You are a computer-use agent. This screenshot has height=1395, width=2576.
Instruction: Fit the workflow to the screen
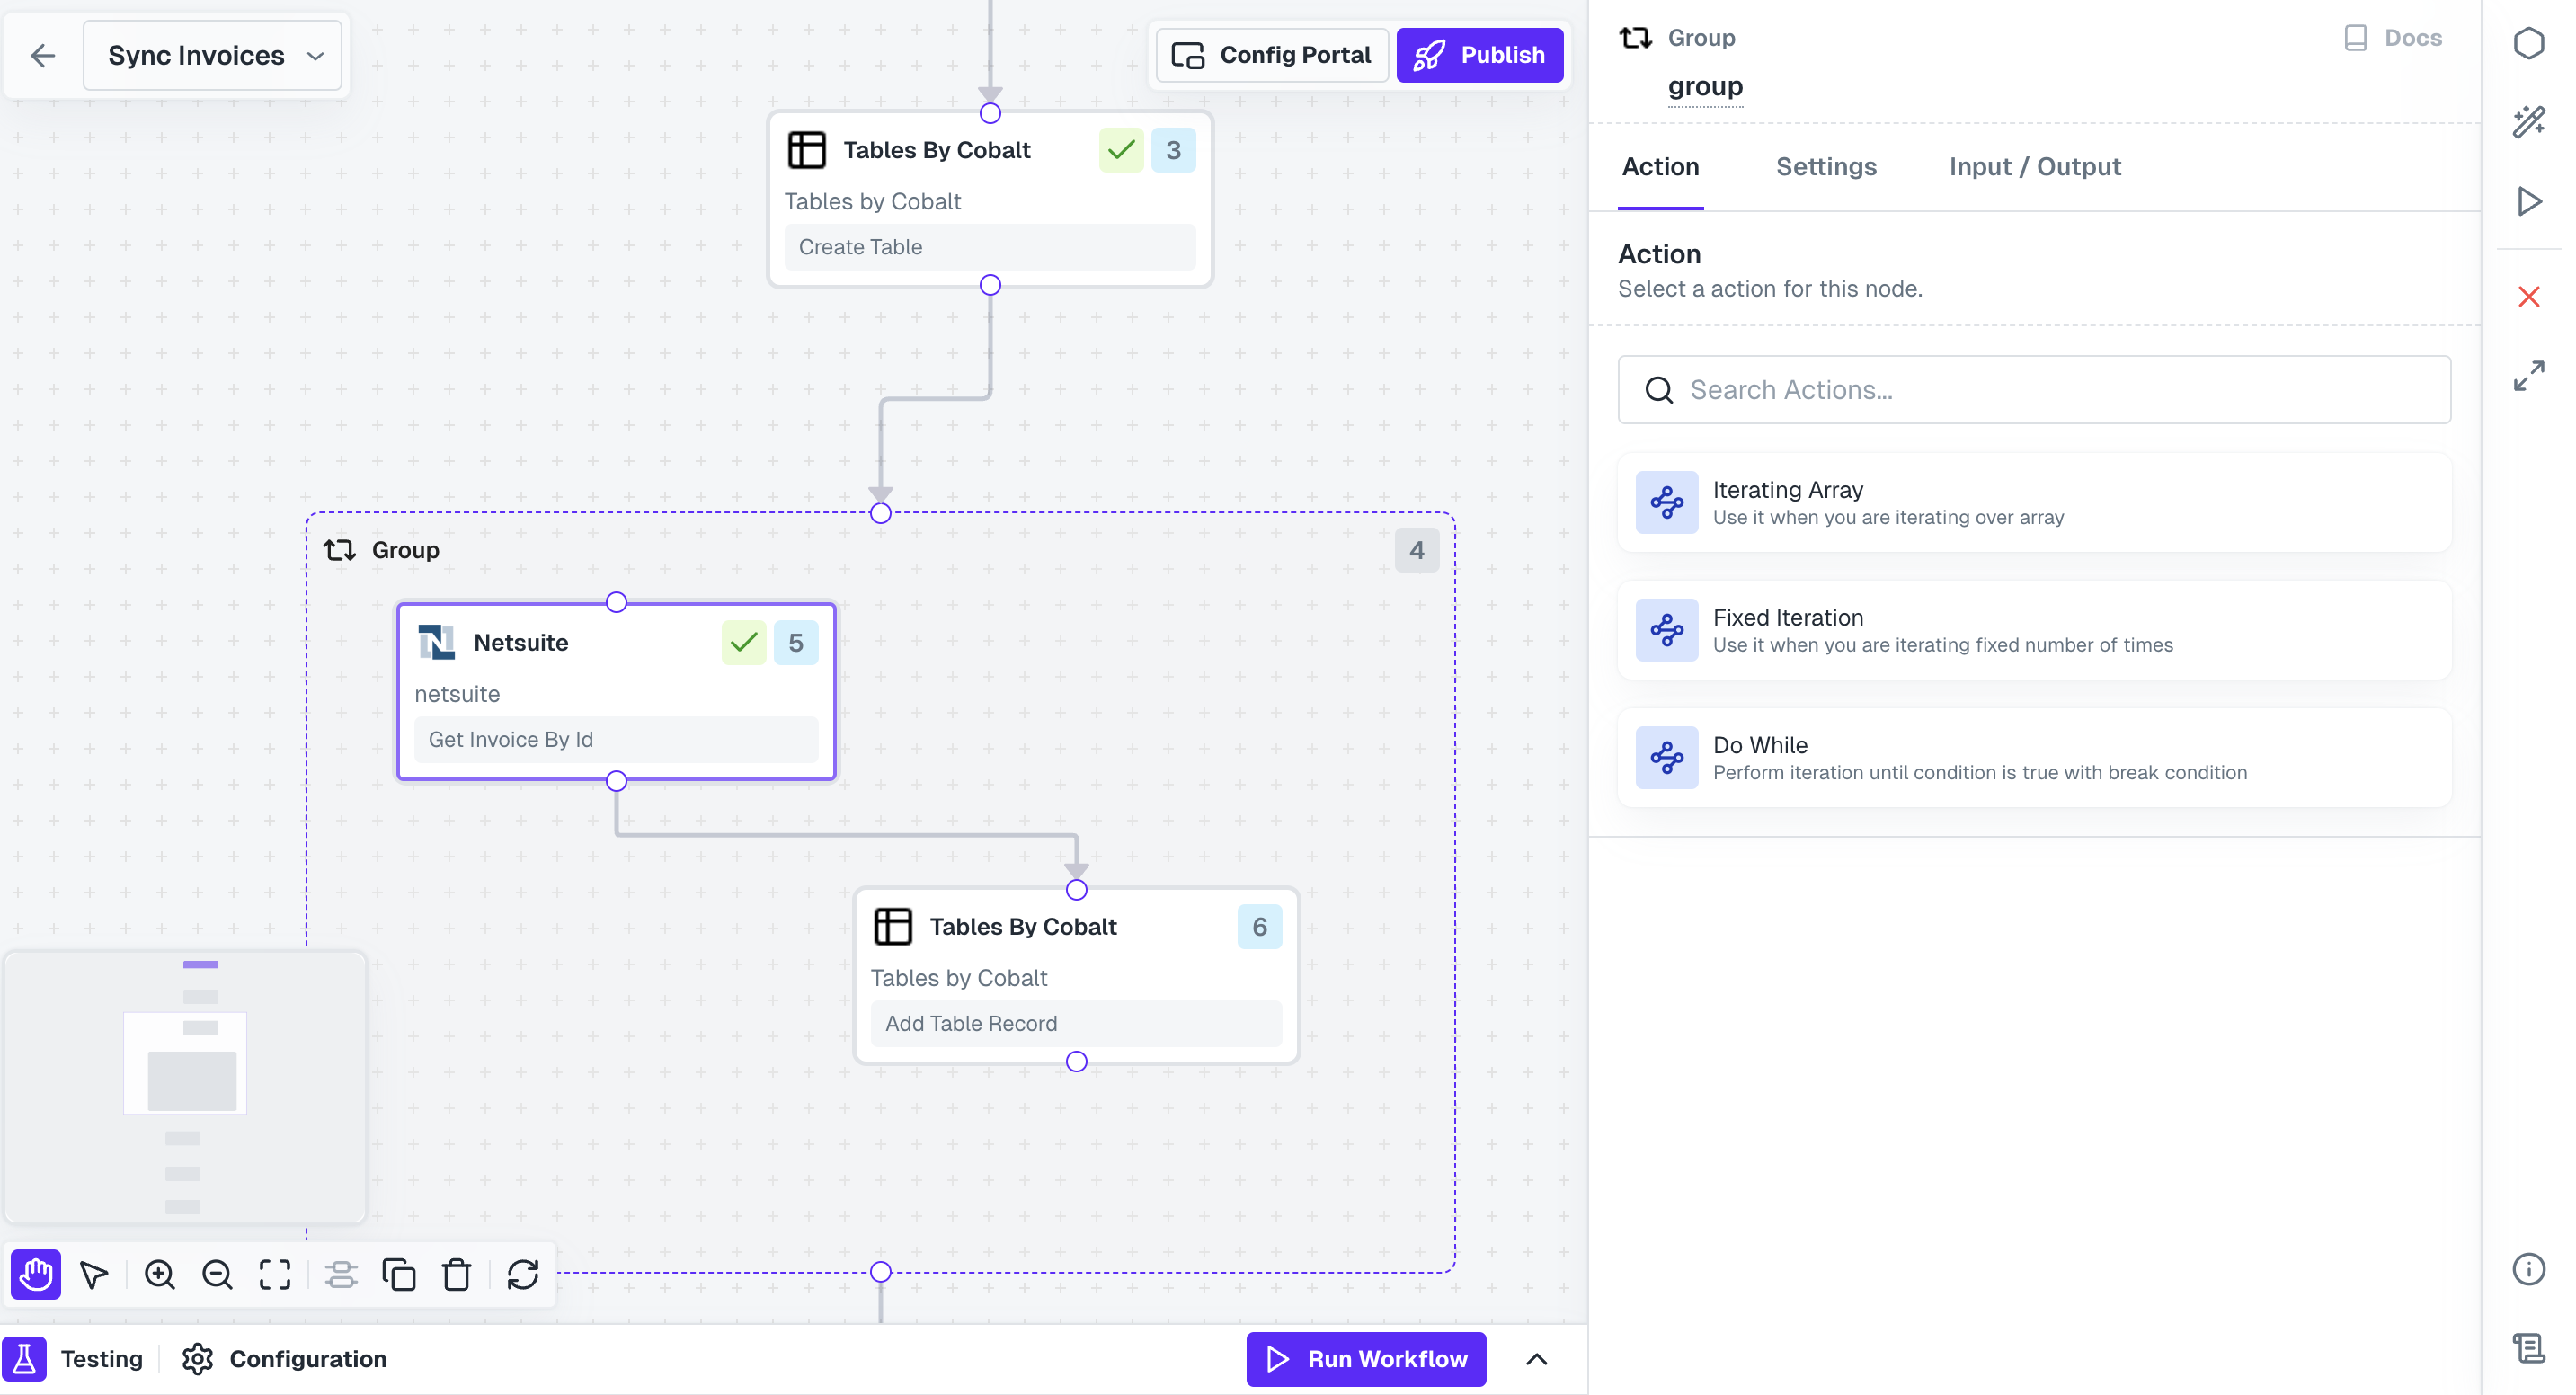tap(274, 1275)
